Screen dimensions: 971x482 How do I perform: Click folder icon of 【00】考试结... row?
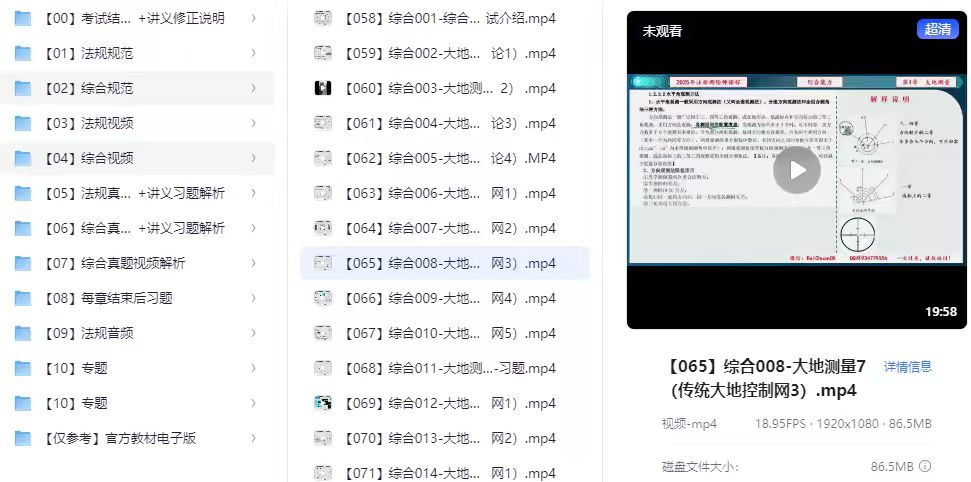click(x=23, y=19)
